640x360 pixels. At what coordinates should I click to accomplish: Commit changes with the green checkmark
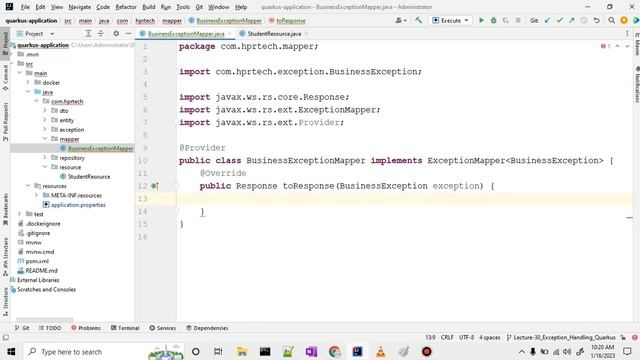(x=560, y=20)
